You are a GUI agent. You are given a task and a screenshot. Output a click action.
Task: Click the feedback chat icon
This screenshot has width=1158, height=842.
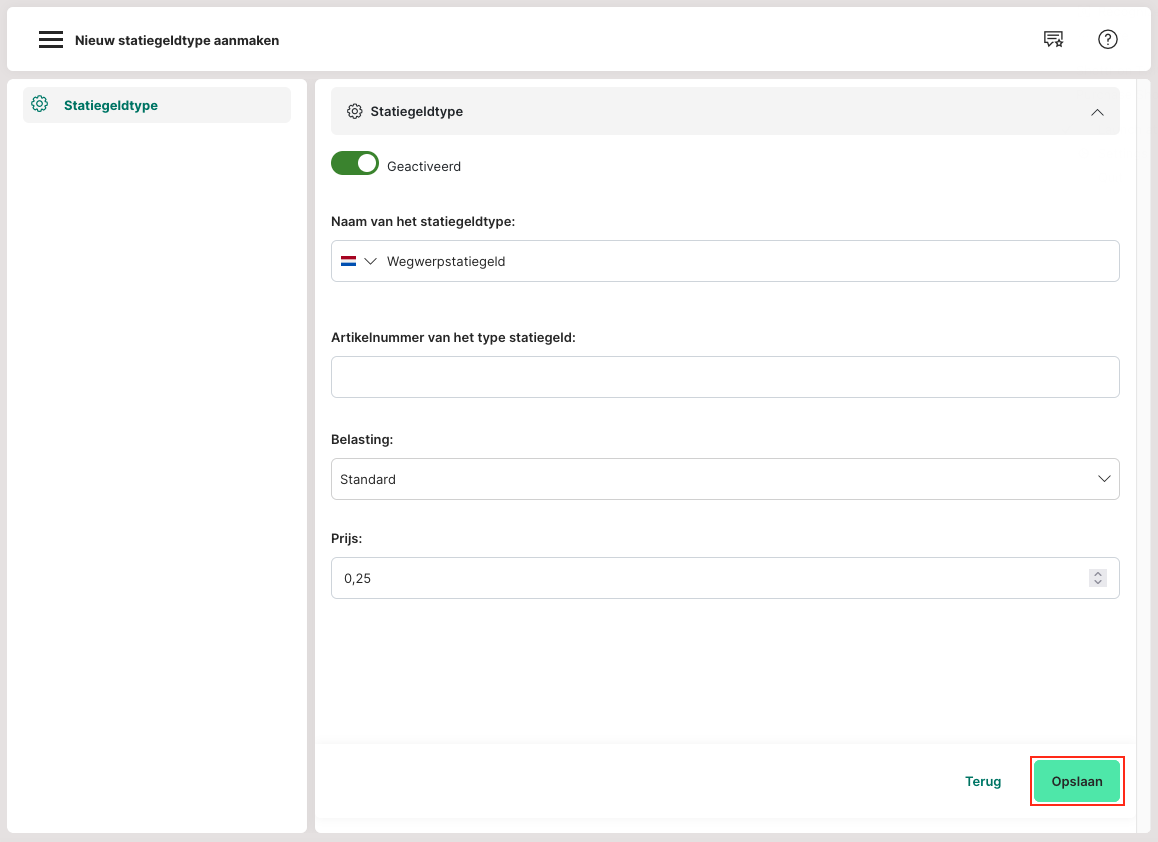point(1053,40)
